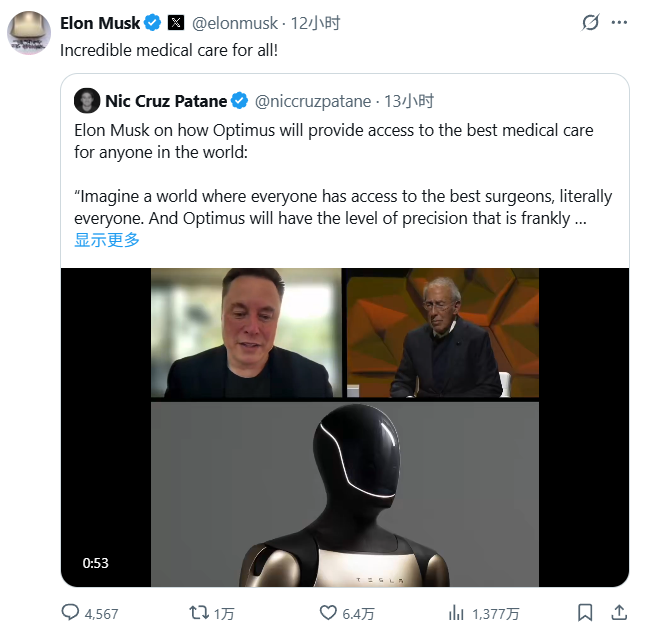The width and height of the screenshot is (647, 628).
Task: Click the X affiliation badge beside Elon Musk
Action: 175,22
